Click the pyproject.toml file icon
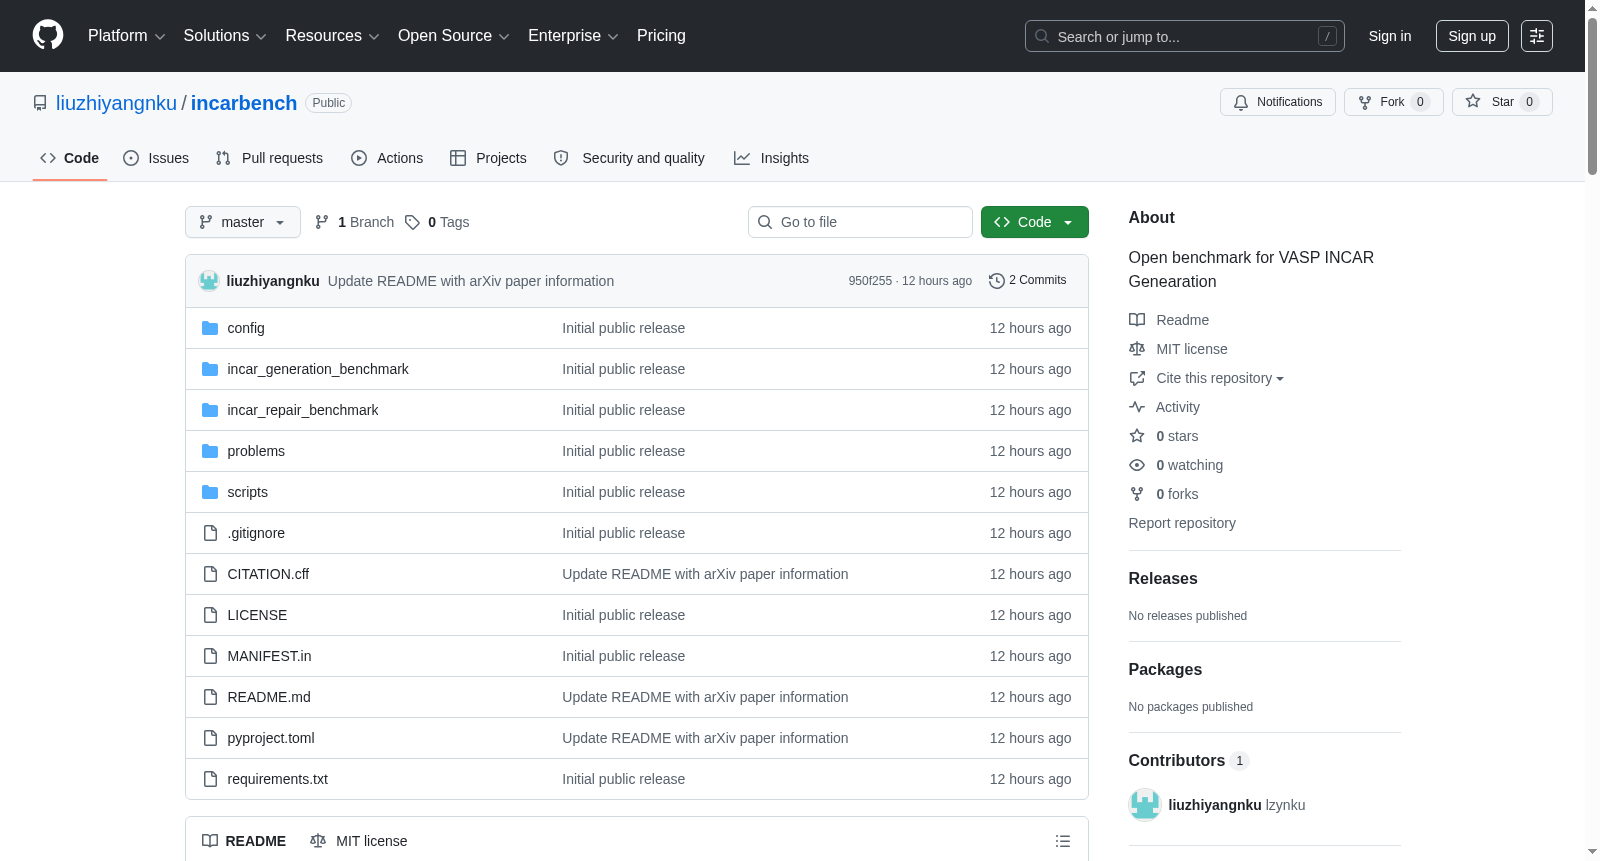This screenshot has height=861, width=1600. (x=210, y=738)
